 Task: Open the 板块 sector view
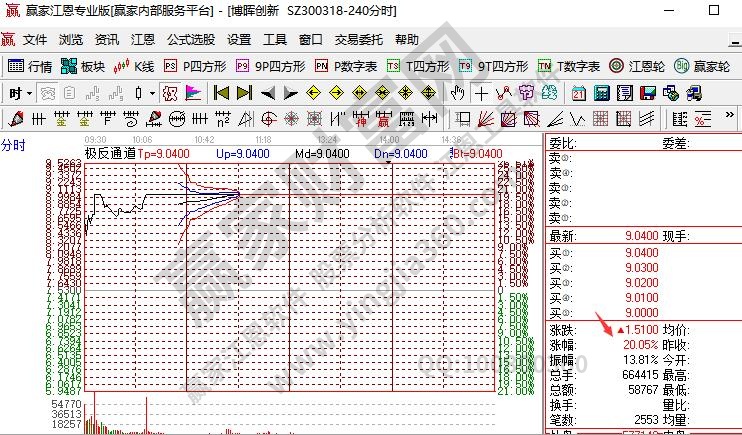83,67
